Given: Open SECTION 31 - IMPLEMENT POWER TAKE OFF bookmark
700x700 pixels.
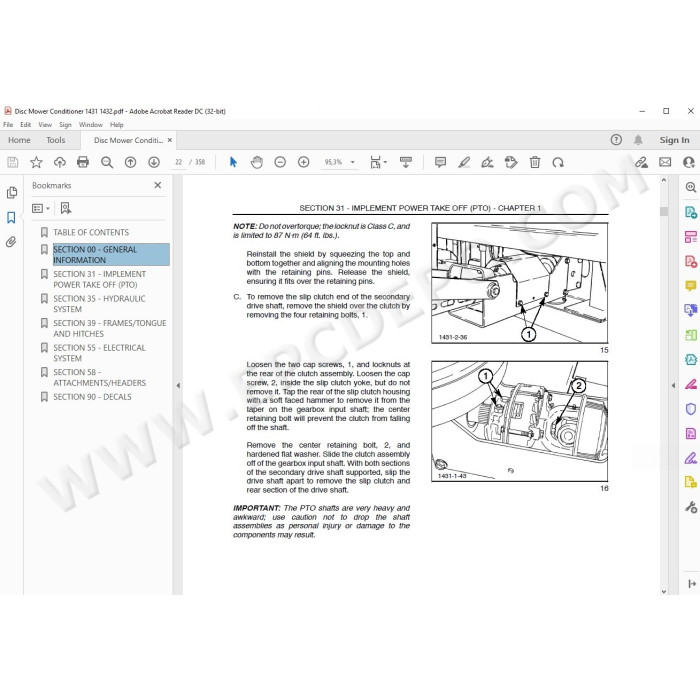Looking at the screenshot, I should coord(100,279).
